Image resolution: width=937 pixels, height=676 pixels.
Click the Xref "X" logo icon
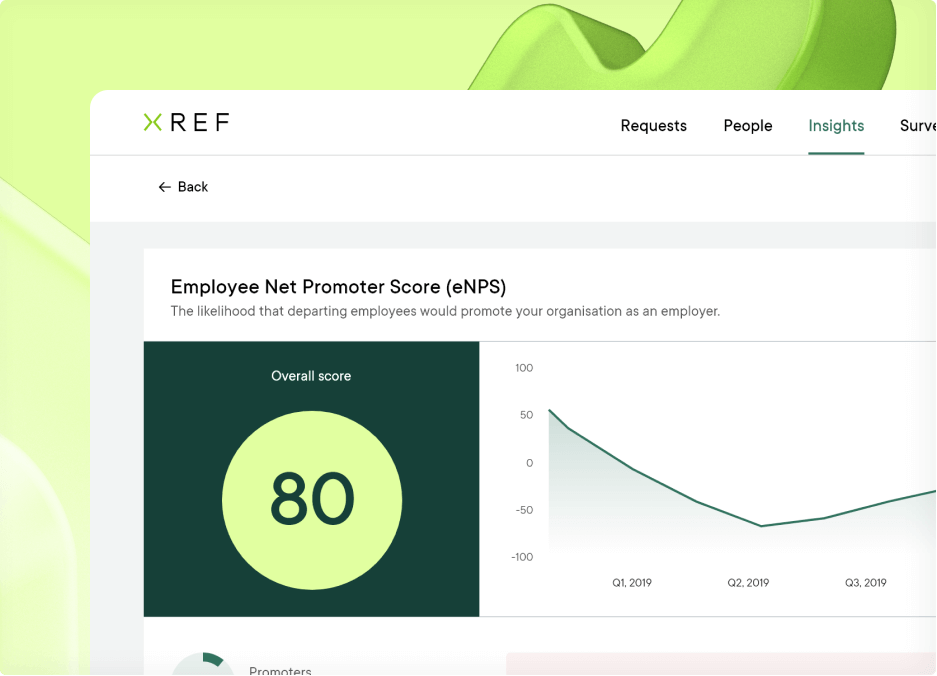click(x=151, y=122)
